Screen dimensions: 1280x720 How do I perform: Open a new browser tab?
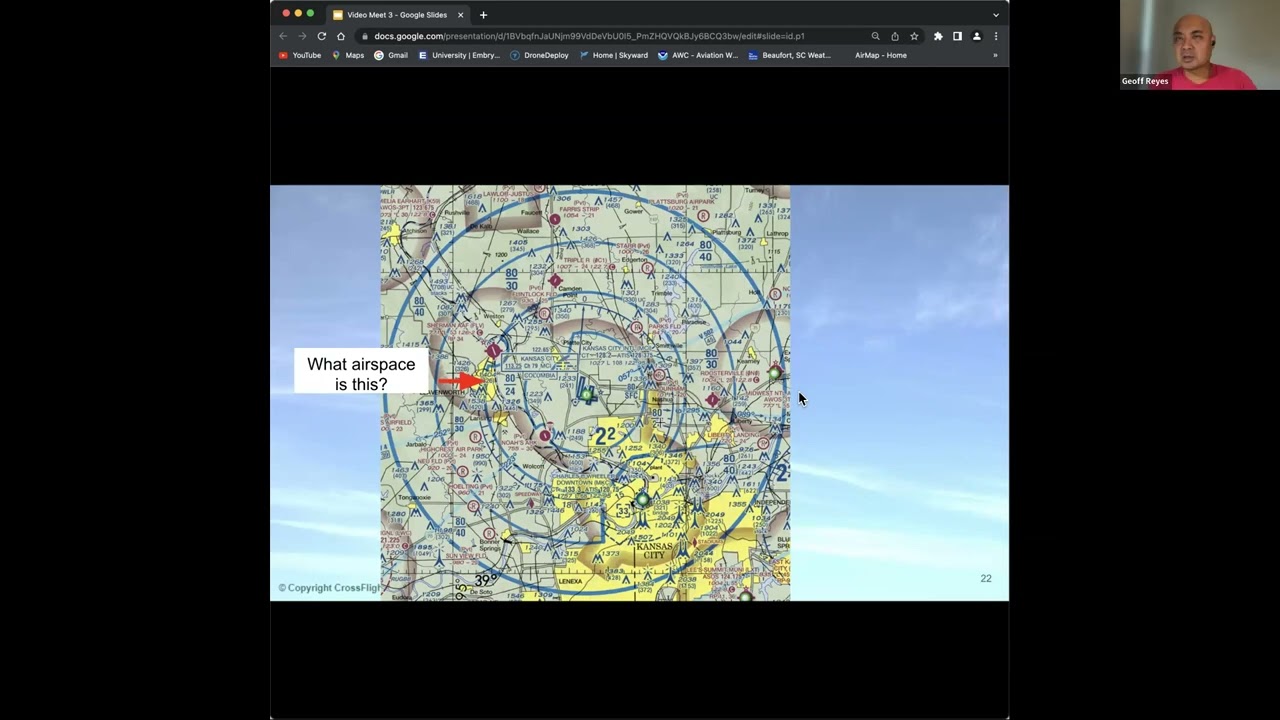[x=483, y=15]
